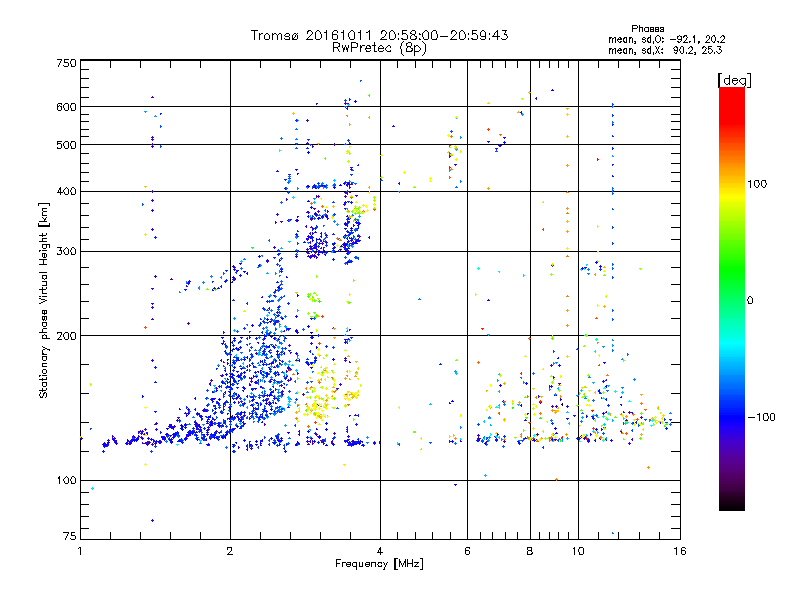800x600 pixels.
Task: Click the y-axis tick label '750'
Action: click(x=66, y=63)
